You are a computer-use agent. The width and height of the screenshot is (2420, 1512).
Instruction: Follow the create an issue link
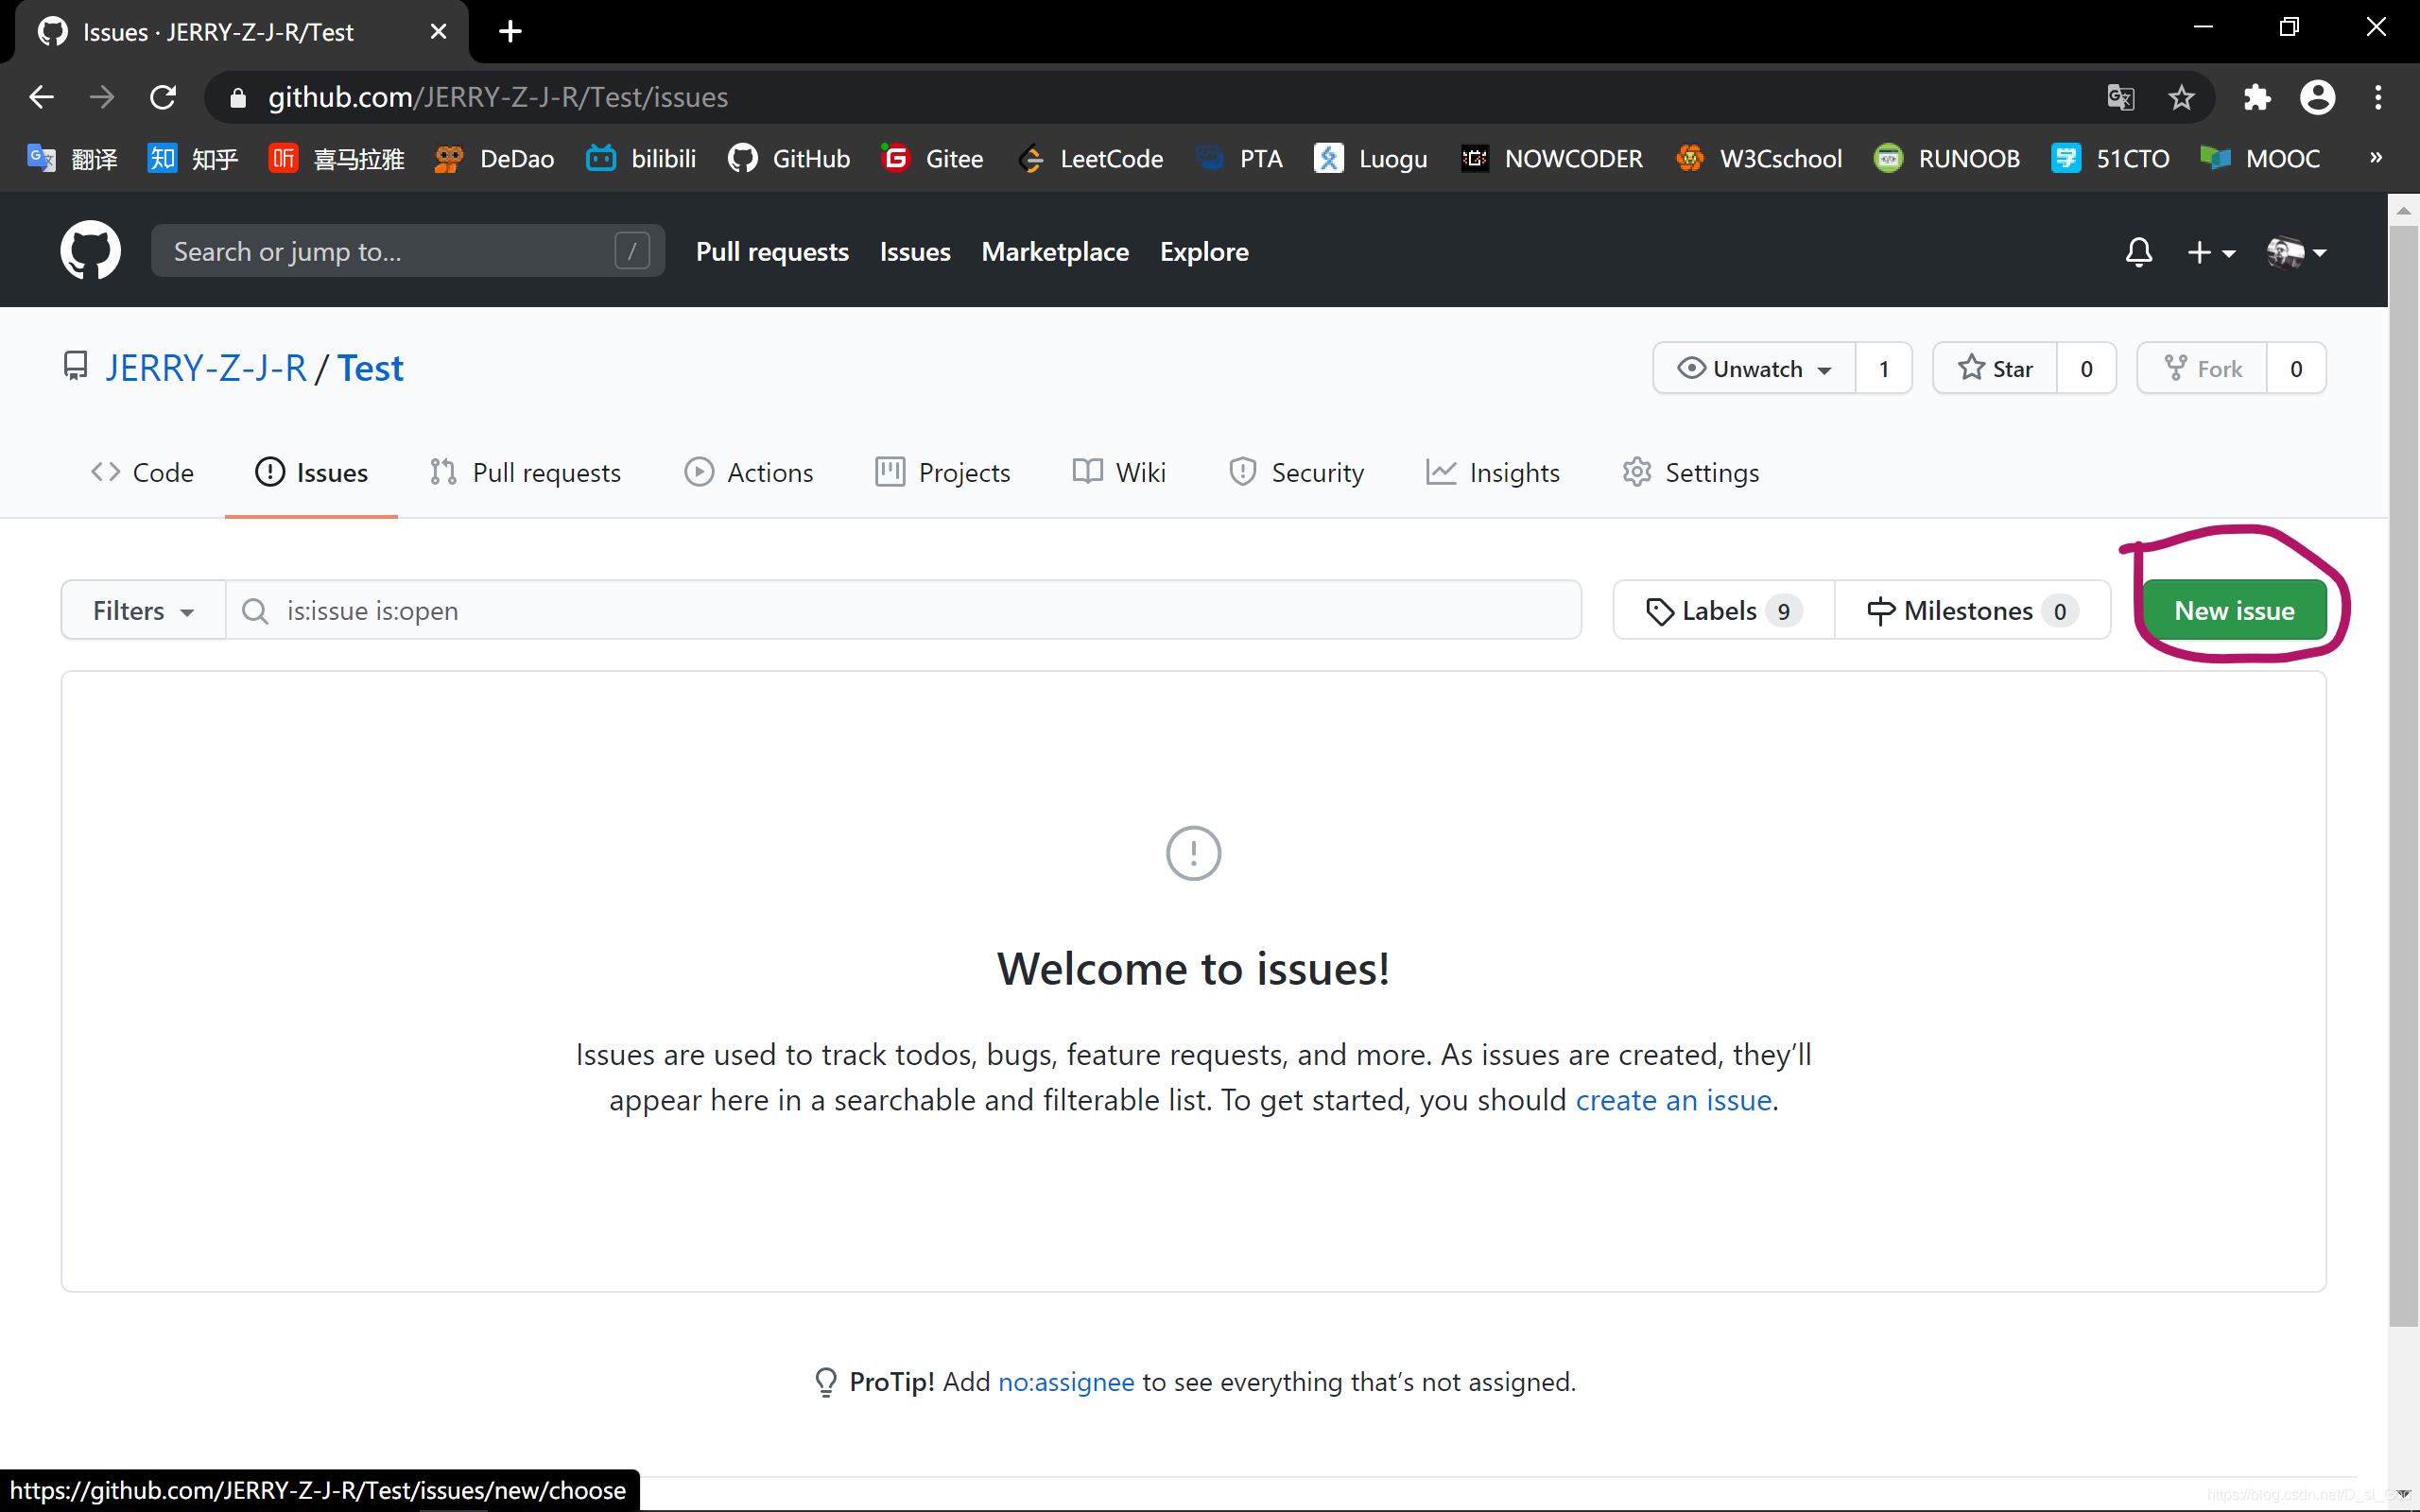(1673, 1100)
